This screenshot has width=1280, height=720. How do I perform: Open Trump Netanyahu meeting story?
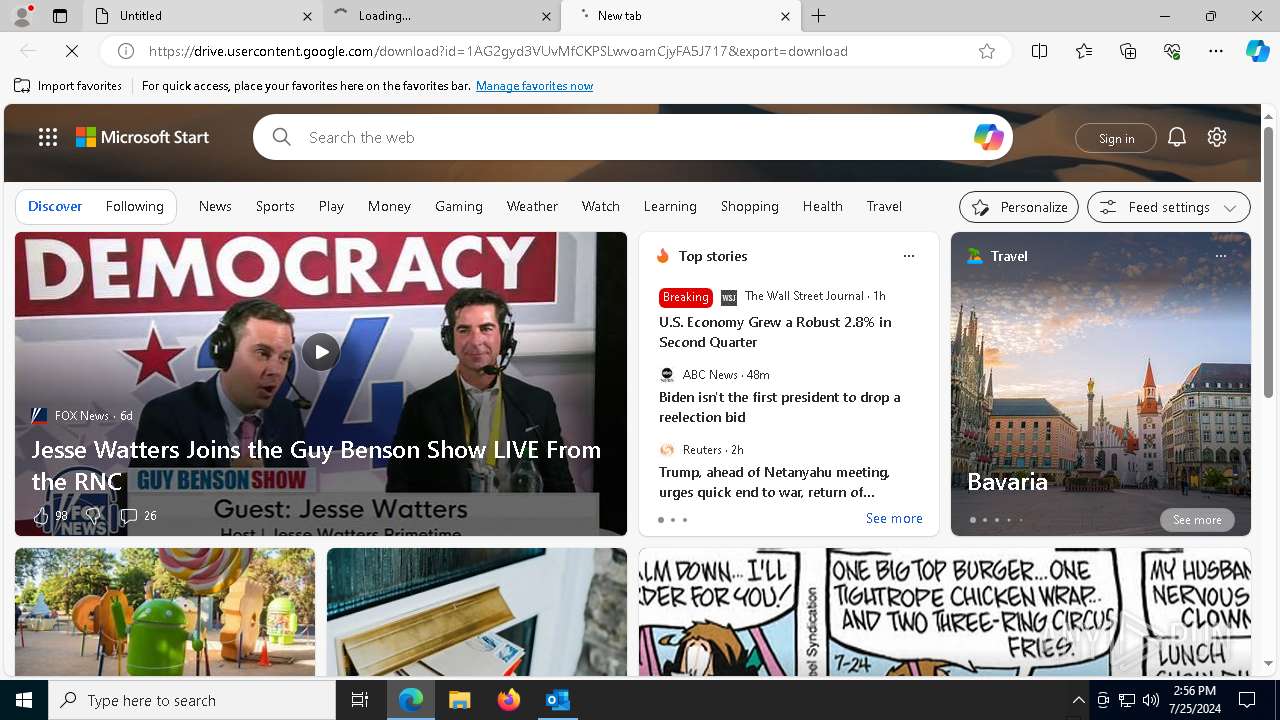(774, 482)
